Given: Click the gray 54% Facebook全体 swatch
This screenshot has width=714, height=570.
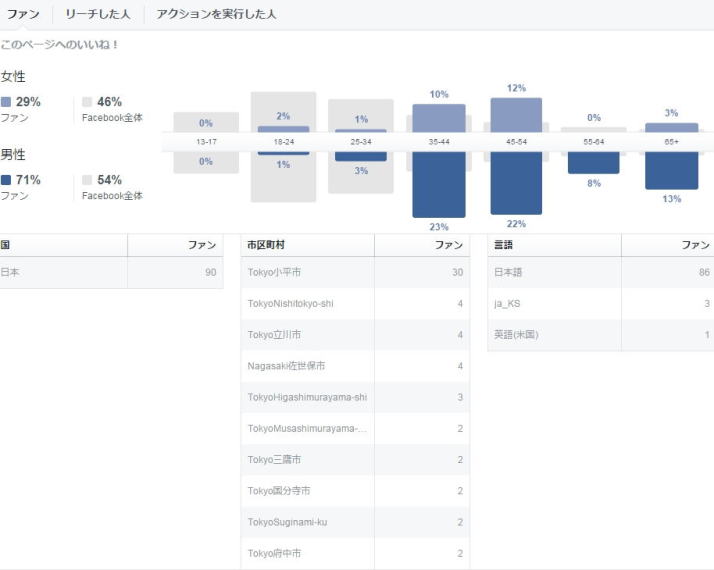Looking at the screenshot, I should coord(87,180).
